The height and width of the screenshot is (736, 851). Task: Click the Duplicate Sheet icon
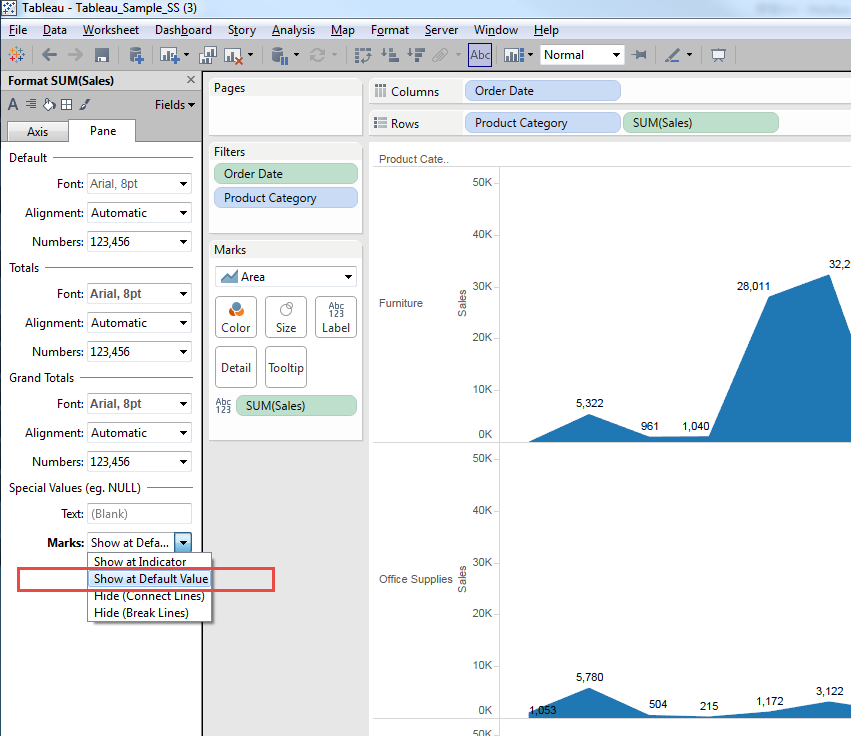click(207, 55)
